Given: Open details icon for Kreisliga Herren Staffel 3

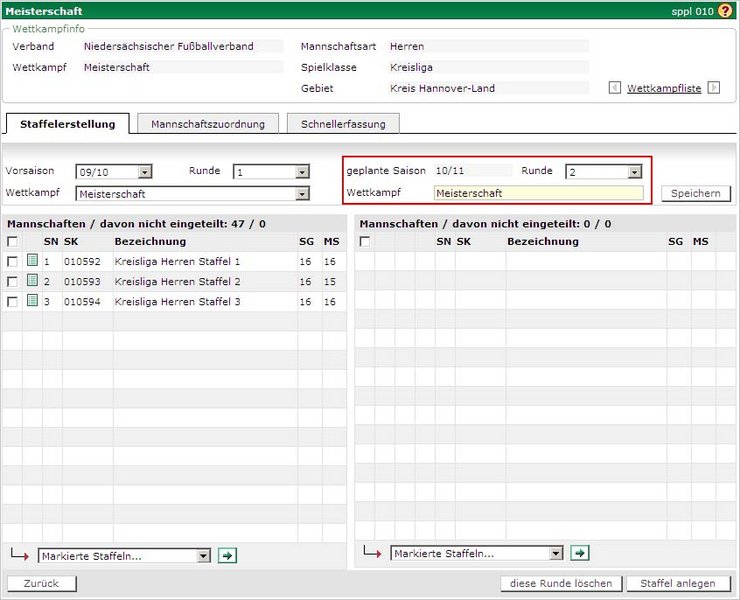Looking at the screenshot, I should pos(32,301).
